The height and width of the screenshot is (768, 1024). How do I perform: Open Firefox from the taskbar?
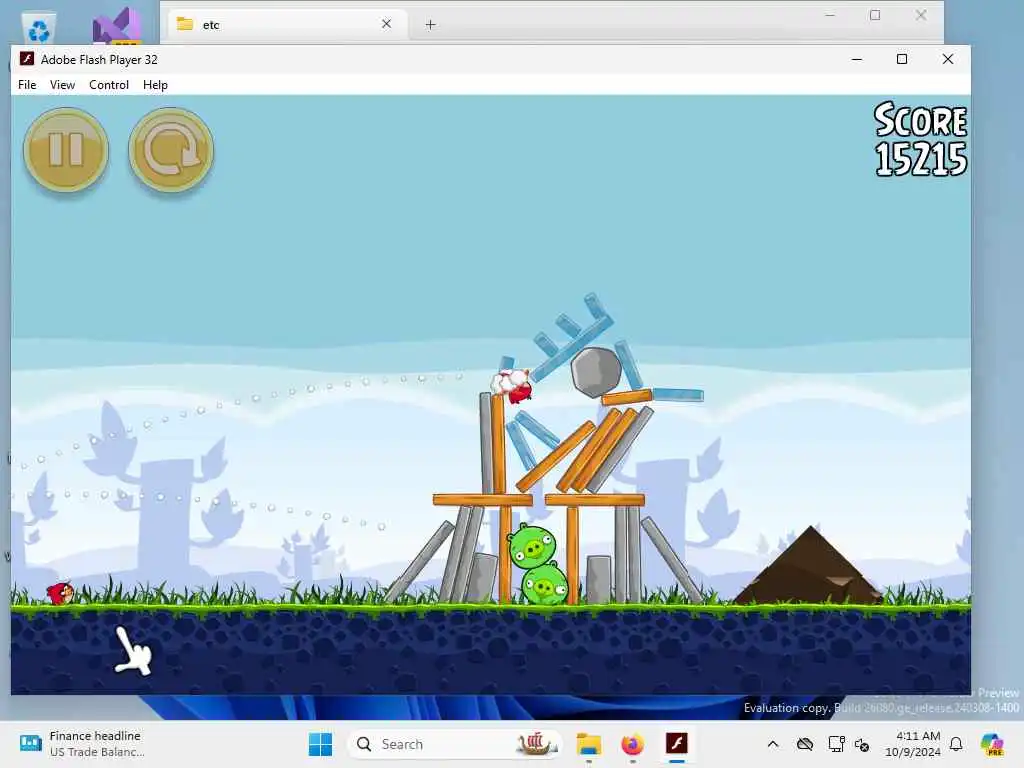632,744
